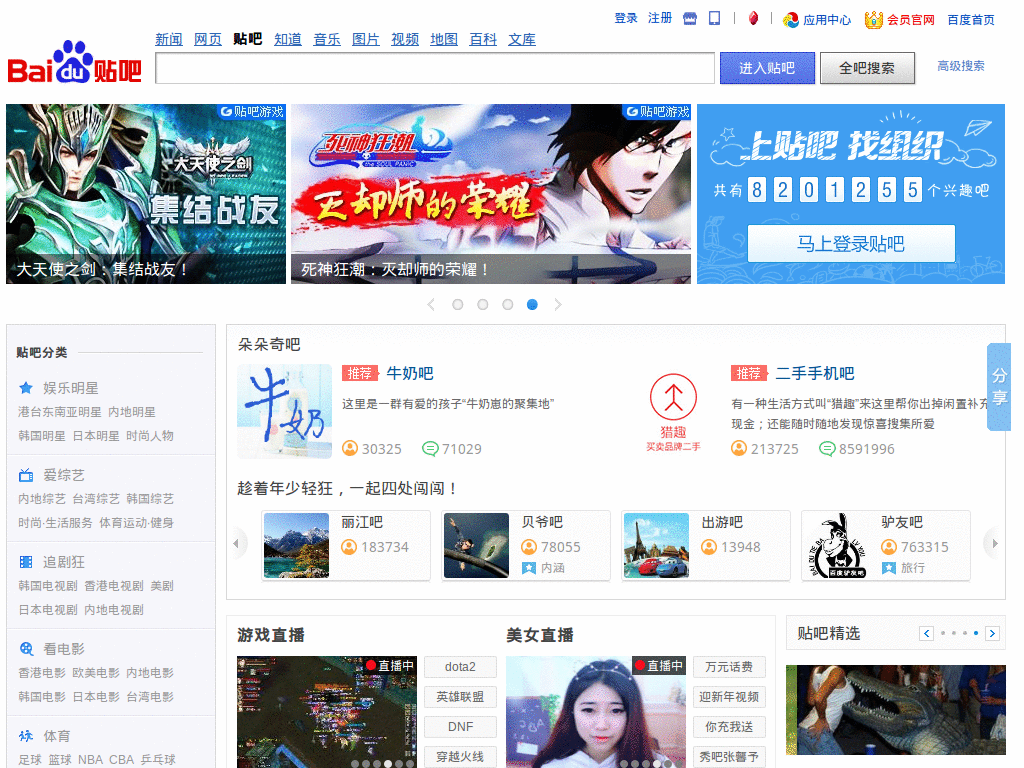Click category star icon next to 内涵
Image resolution: width=1024 pixels, height=768 pixels.
(529, 568)
